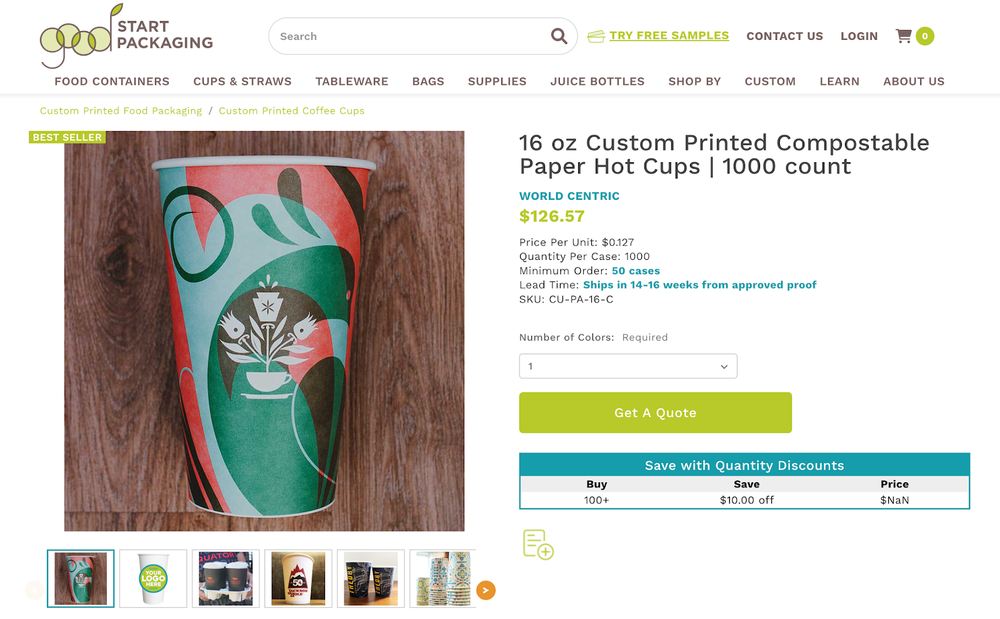Viewport: 1000px width, 619px height.
Task: Add product to quote list icon
Action: pyautogui.click(x=537, y=544)
